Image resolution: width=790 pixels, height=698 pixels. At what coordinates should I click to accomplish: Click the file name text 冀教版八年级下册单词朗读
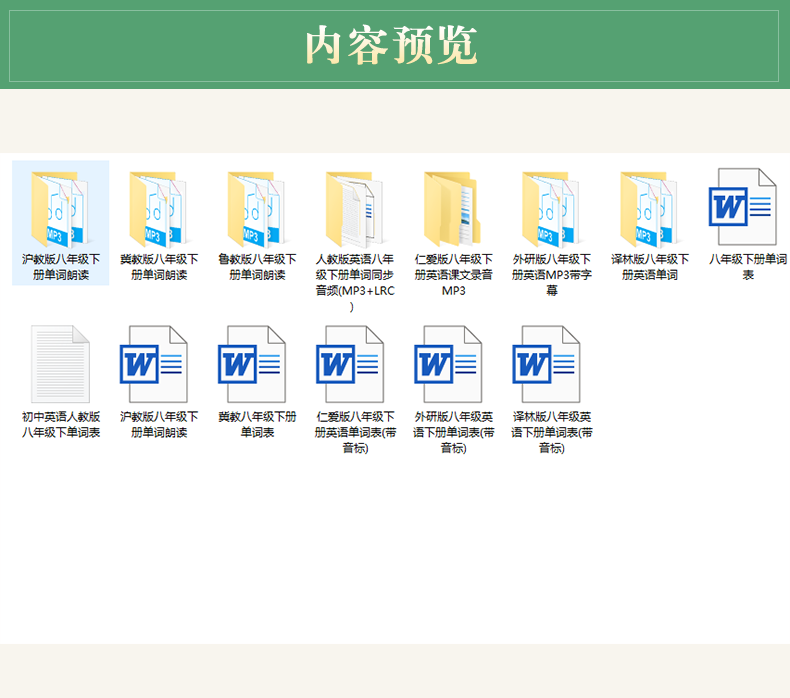coord(159,267)
